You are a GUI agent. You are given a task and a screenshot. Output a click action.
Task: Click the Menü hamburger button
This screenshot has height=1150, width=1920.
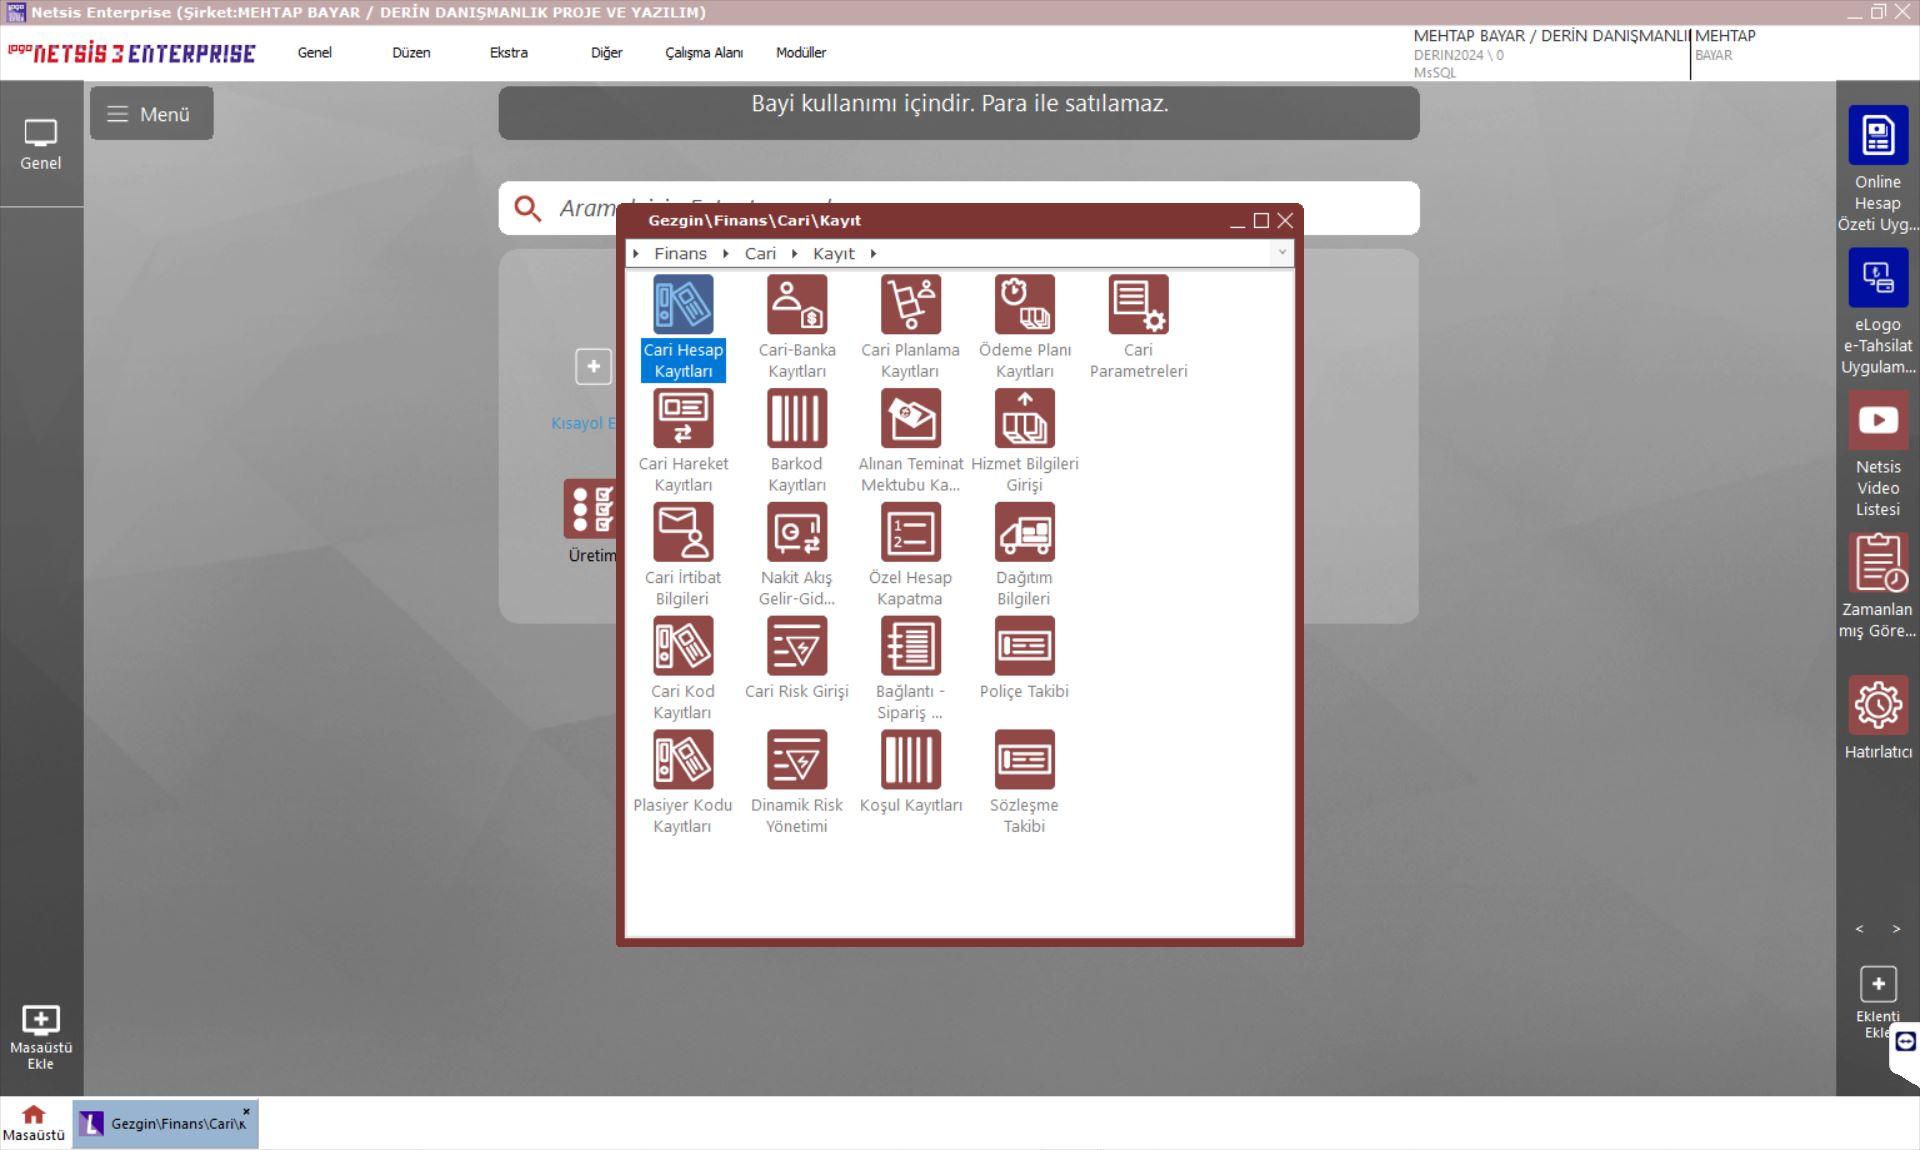[x=151, y=114]
